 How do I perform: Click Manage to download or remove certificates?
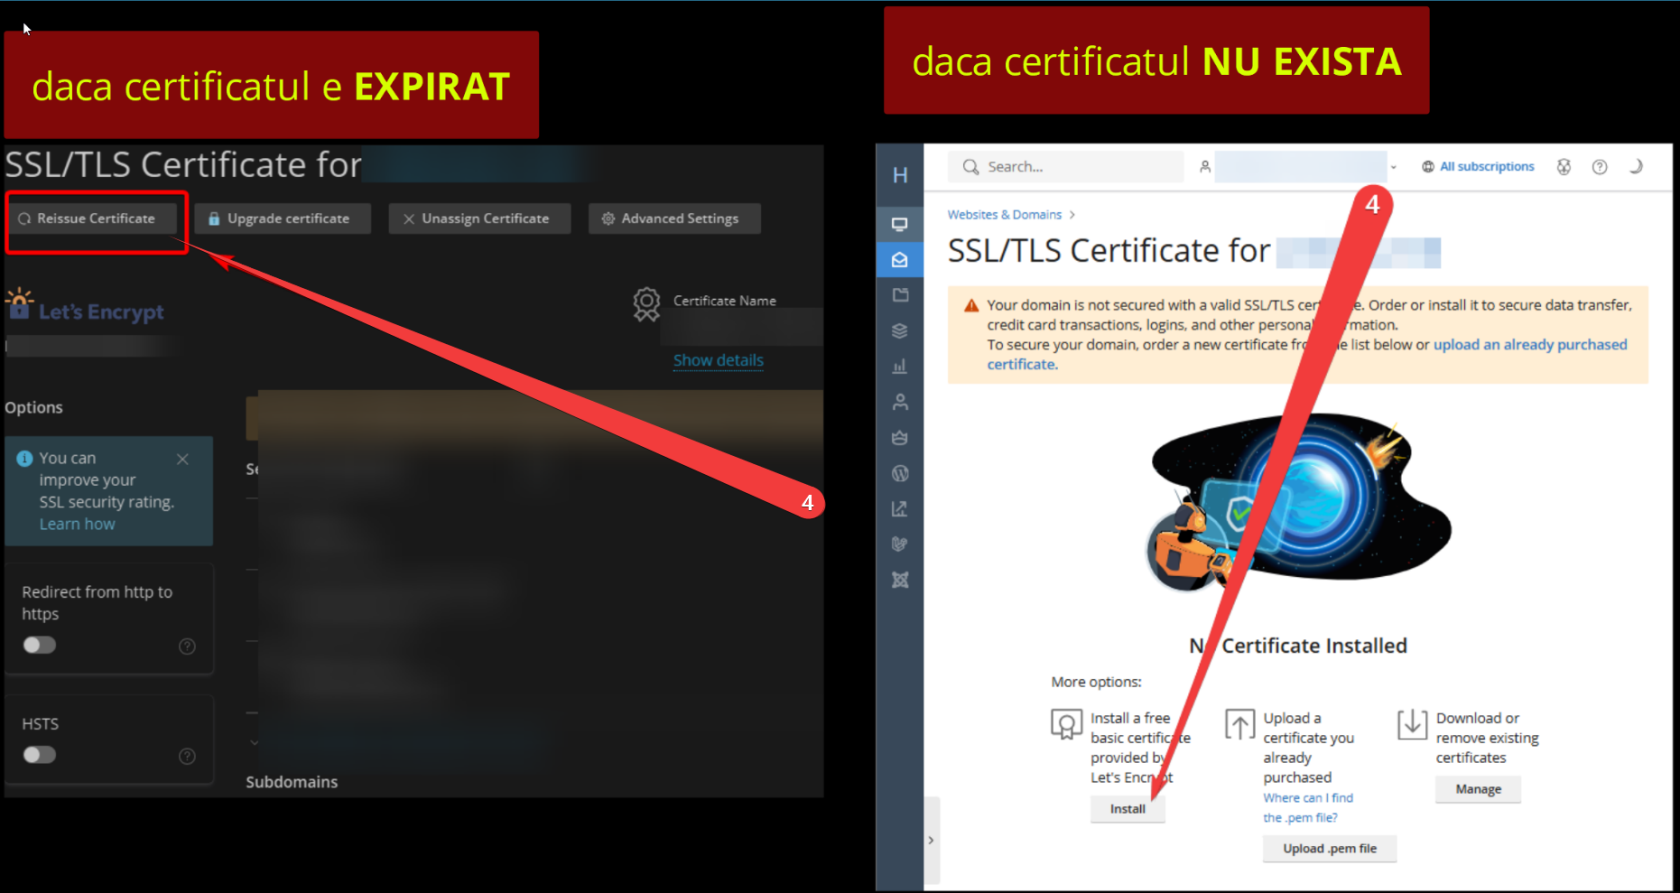point(1478,789)
